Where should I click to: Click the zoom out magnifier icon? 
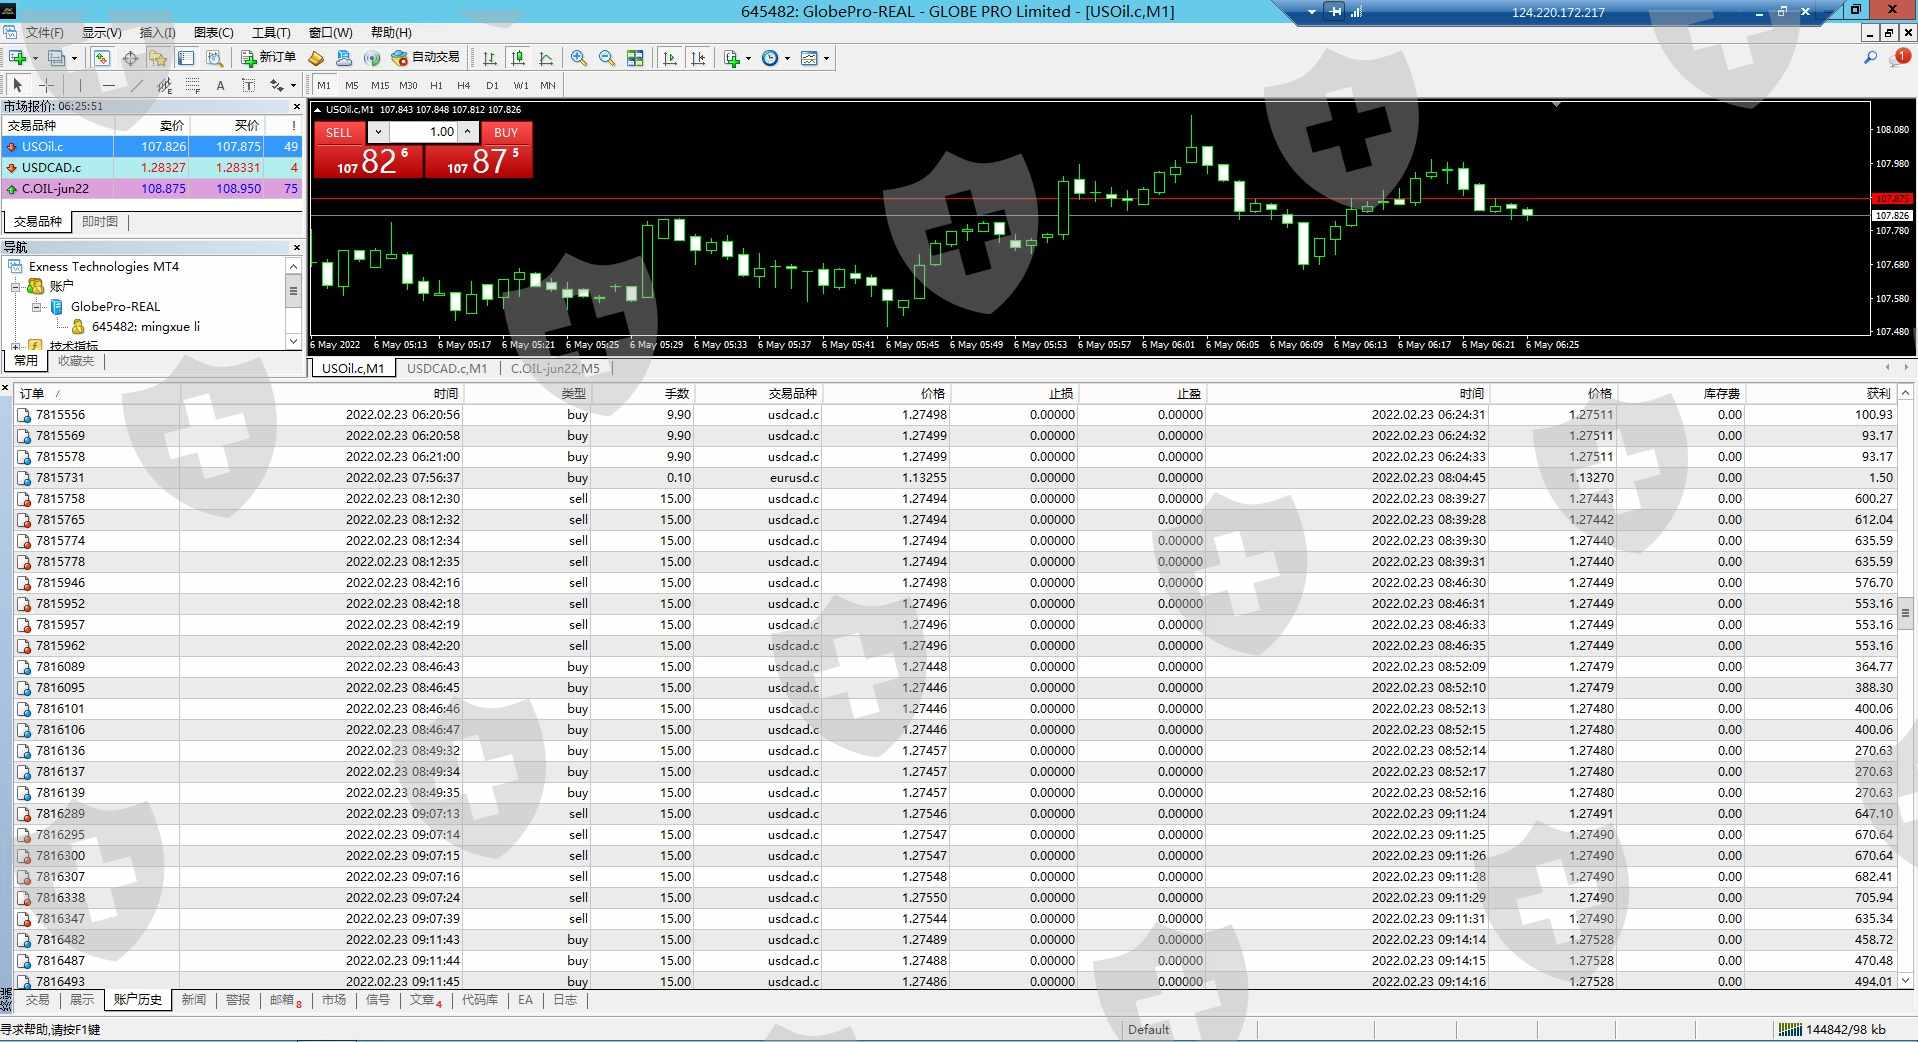[606, 58]
